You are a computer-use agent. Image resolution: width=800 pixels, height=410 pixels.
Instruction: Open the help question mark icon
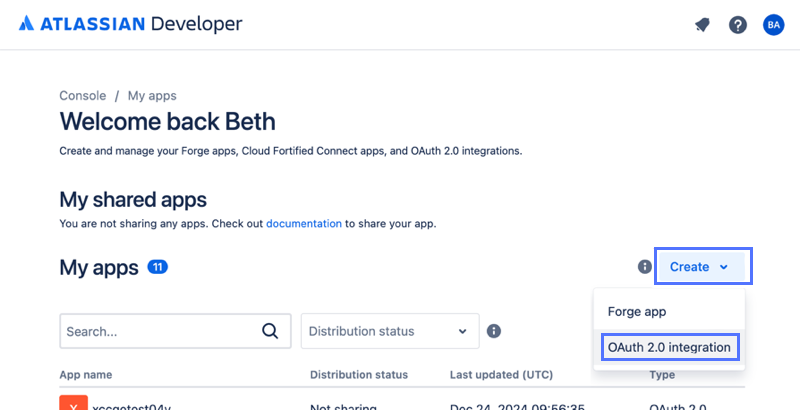pos(738,24)
